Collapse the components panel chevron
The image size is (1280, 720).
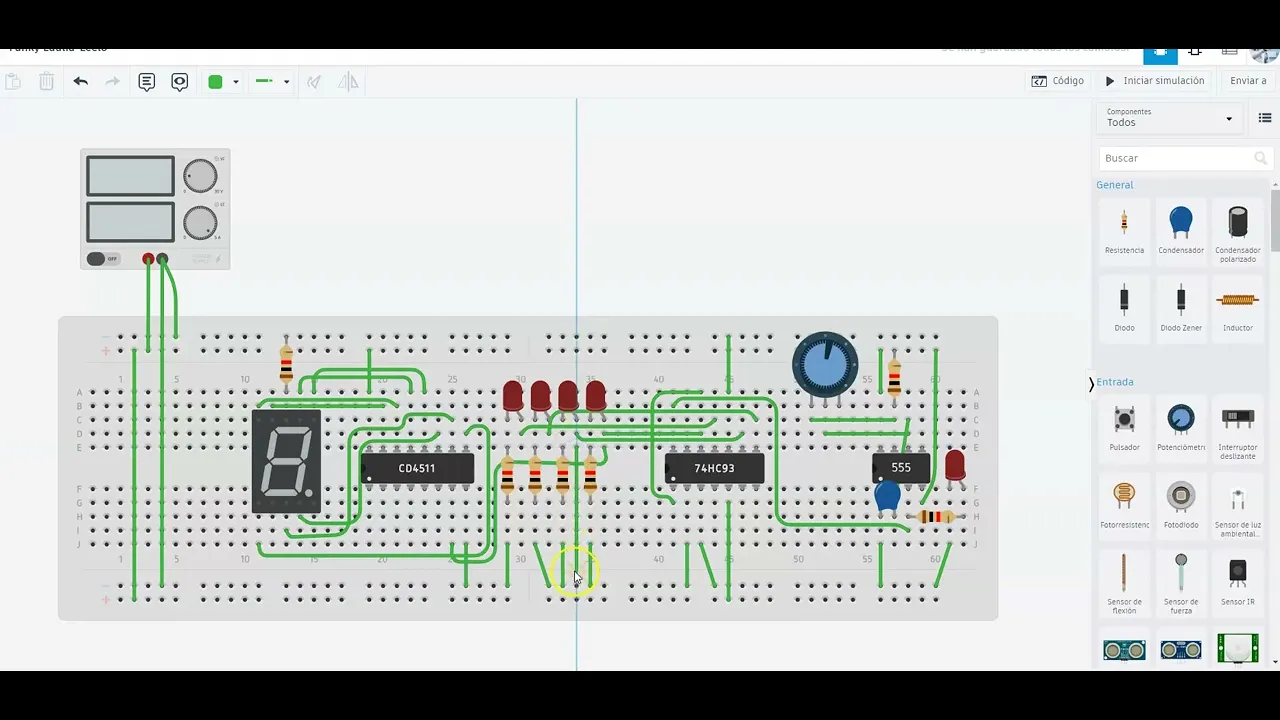(x=1091, y=384)
